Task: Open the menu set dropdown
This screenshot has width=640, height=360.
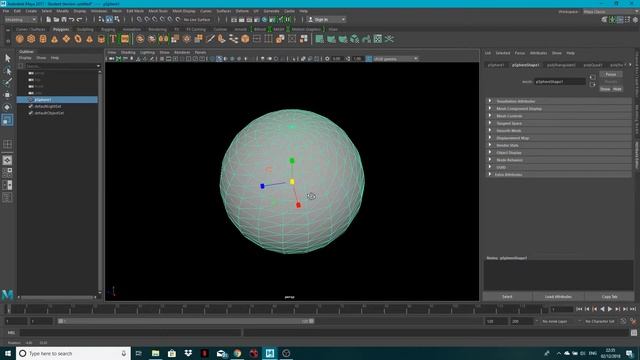Action: [20, 20]
